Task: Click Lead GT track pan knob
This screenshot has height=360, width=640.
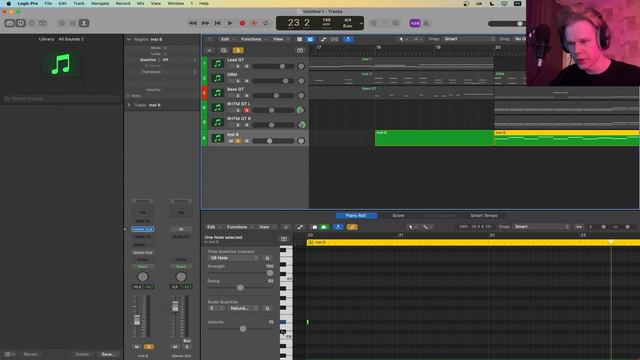Action: pos(301,66)
